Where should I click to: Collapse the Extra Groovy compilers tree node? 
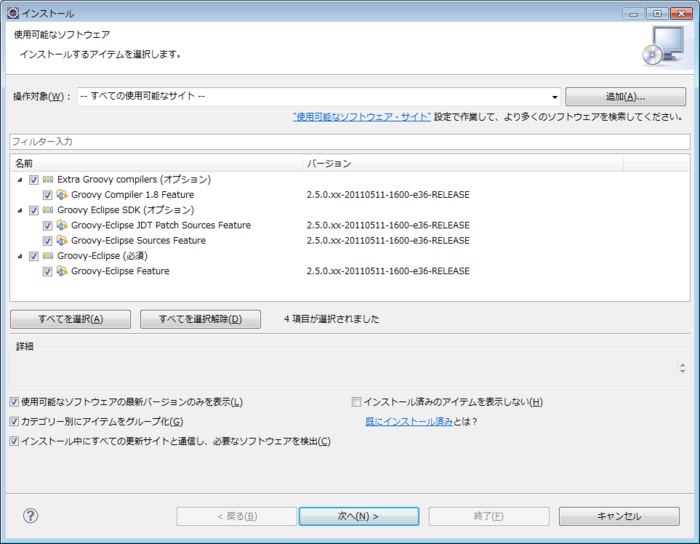20,180
